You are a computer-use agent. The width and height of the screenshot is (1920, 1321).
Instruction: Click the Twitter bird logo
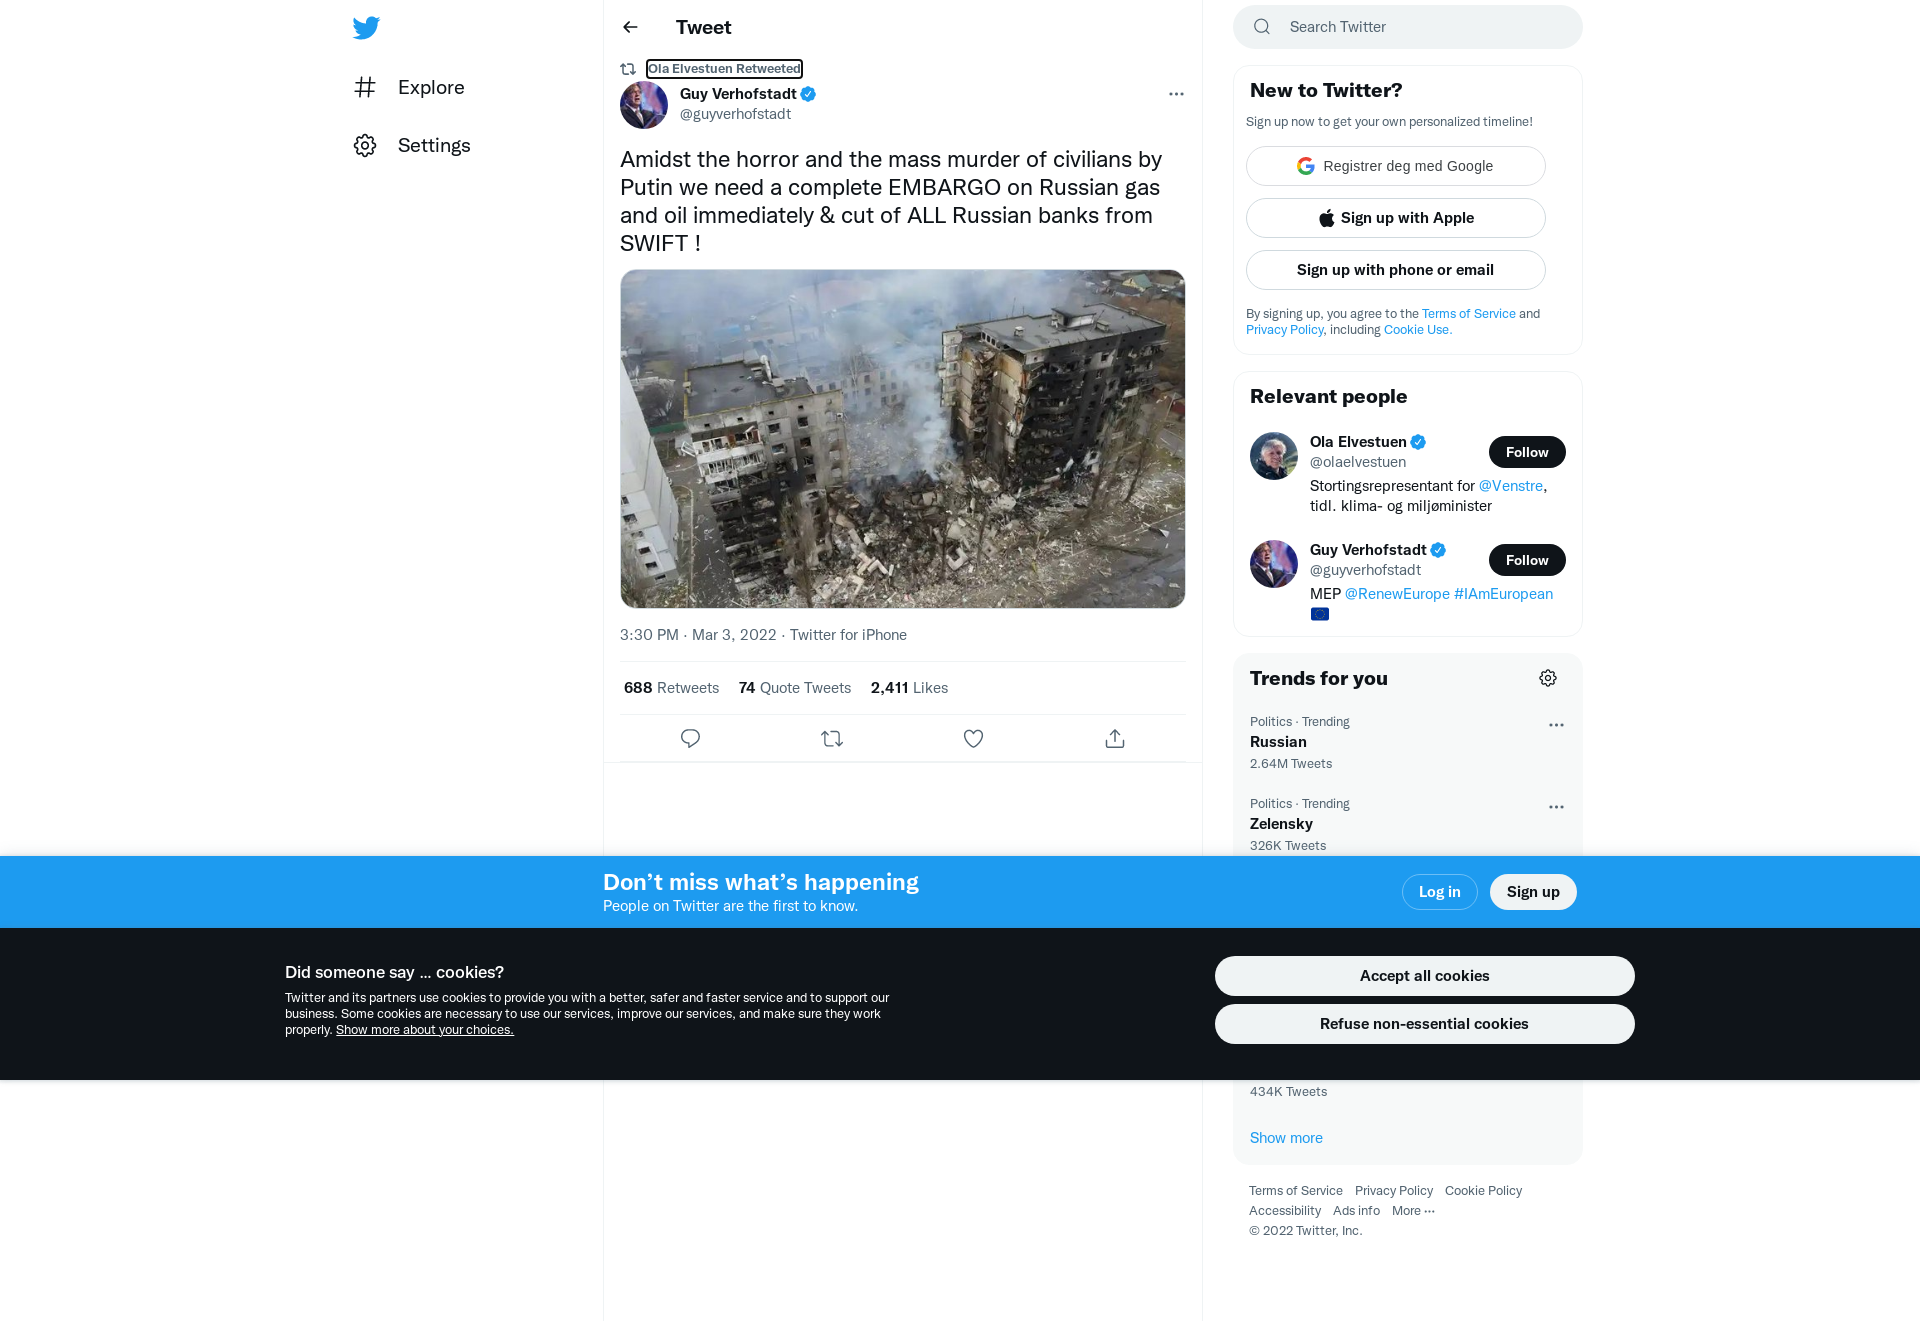point(366,28)
